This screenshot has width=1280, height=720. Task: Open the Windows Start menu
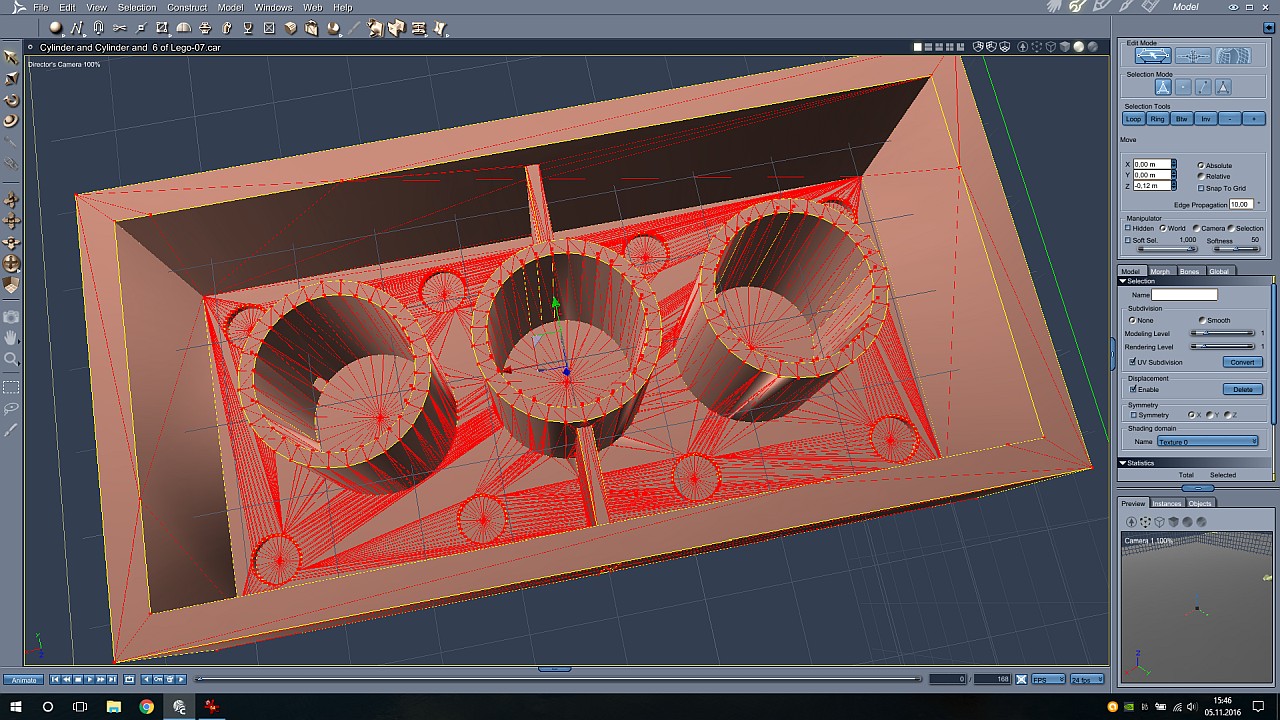[15, 706]
